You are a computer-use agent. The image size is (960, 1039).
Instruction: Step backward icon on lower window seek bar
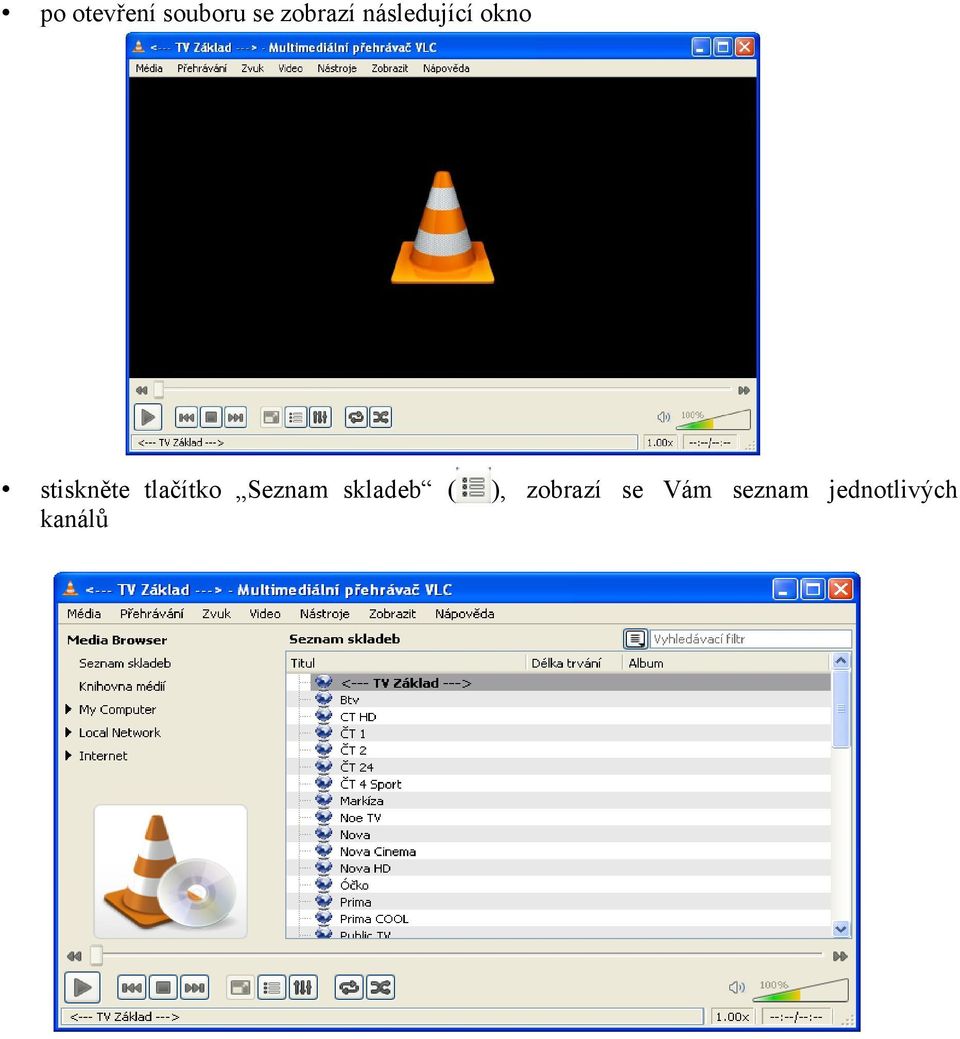coord(74,956)
